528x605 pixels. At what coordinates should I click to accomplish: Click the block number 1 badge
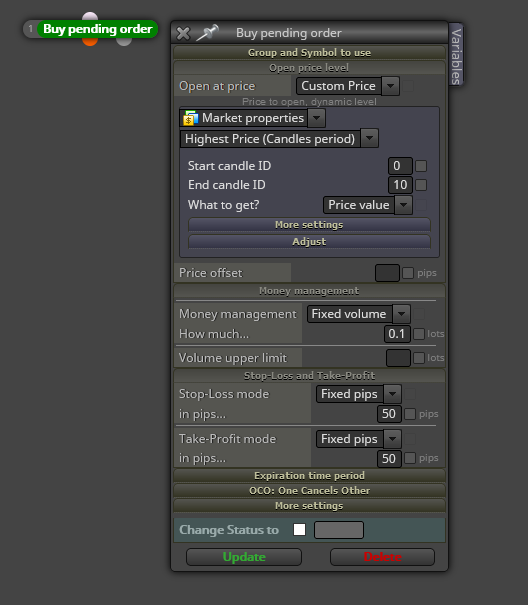[30, 29]
